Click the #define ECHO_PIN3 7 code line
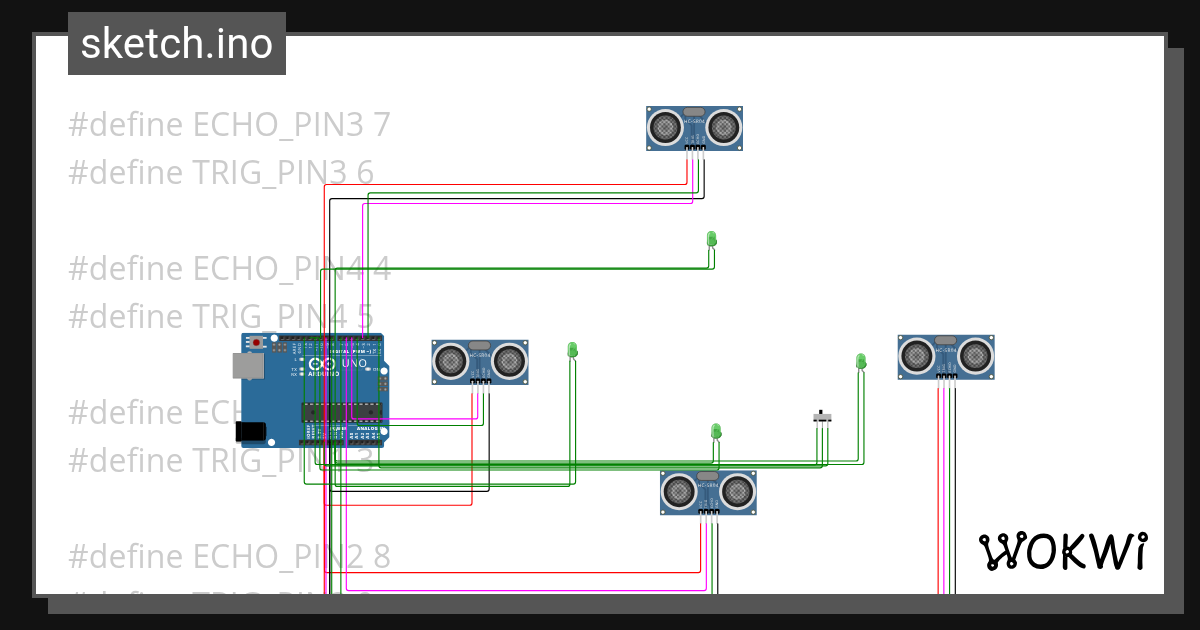1200x630 pixels. click(x=229, y=123)
